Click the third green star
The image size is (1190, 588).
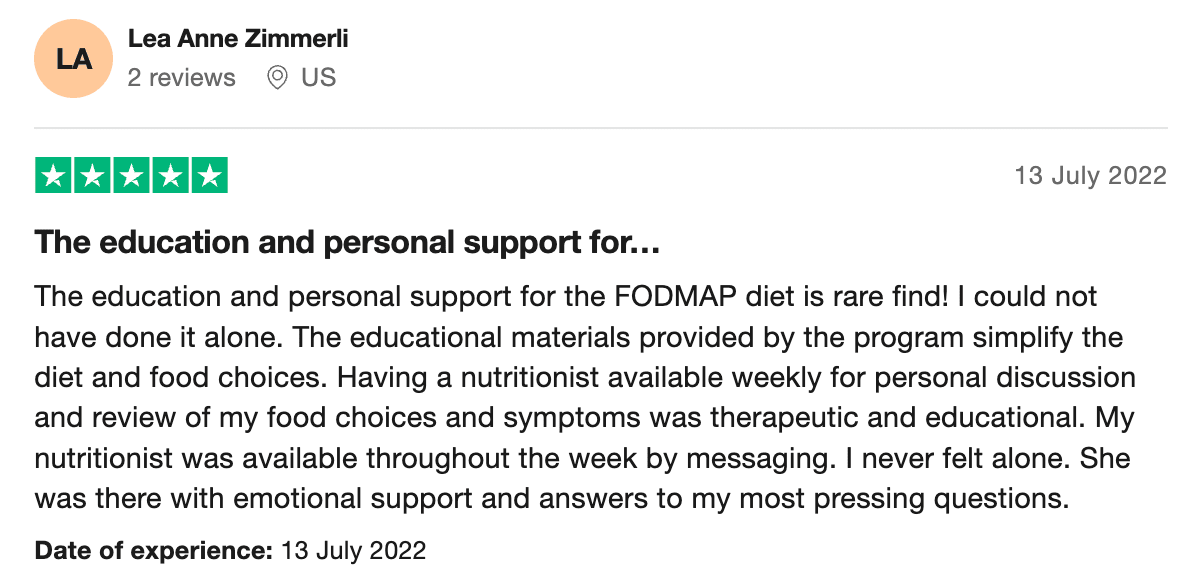(x=131, y=175)
